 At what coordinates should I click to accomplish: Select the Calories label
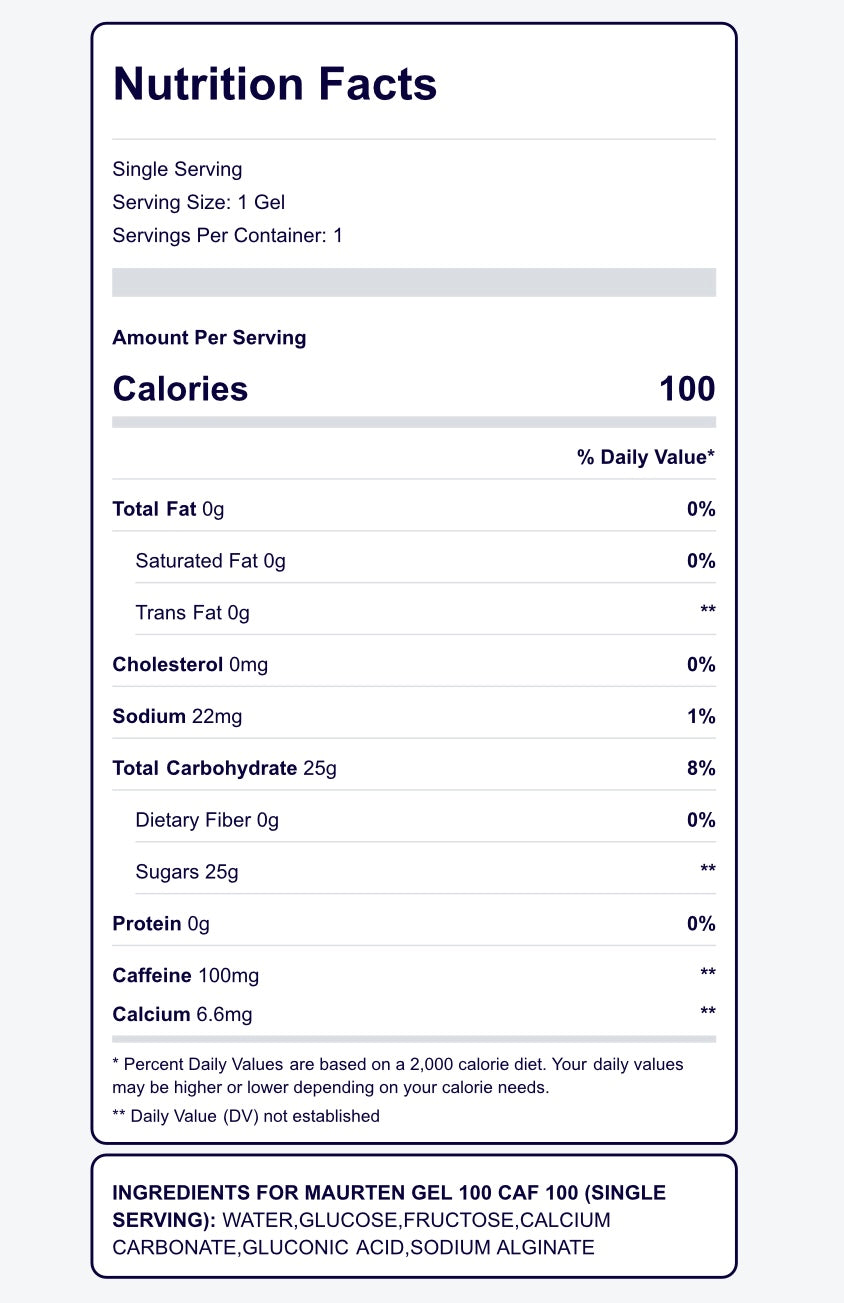pyautogui.click(x=181, y=389)
